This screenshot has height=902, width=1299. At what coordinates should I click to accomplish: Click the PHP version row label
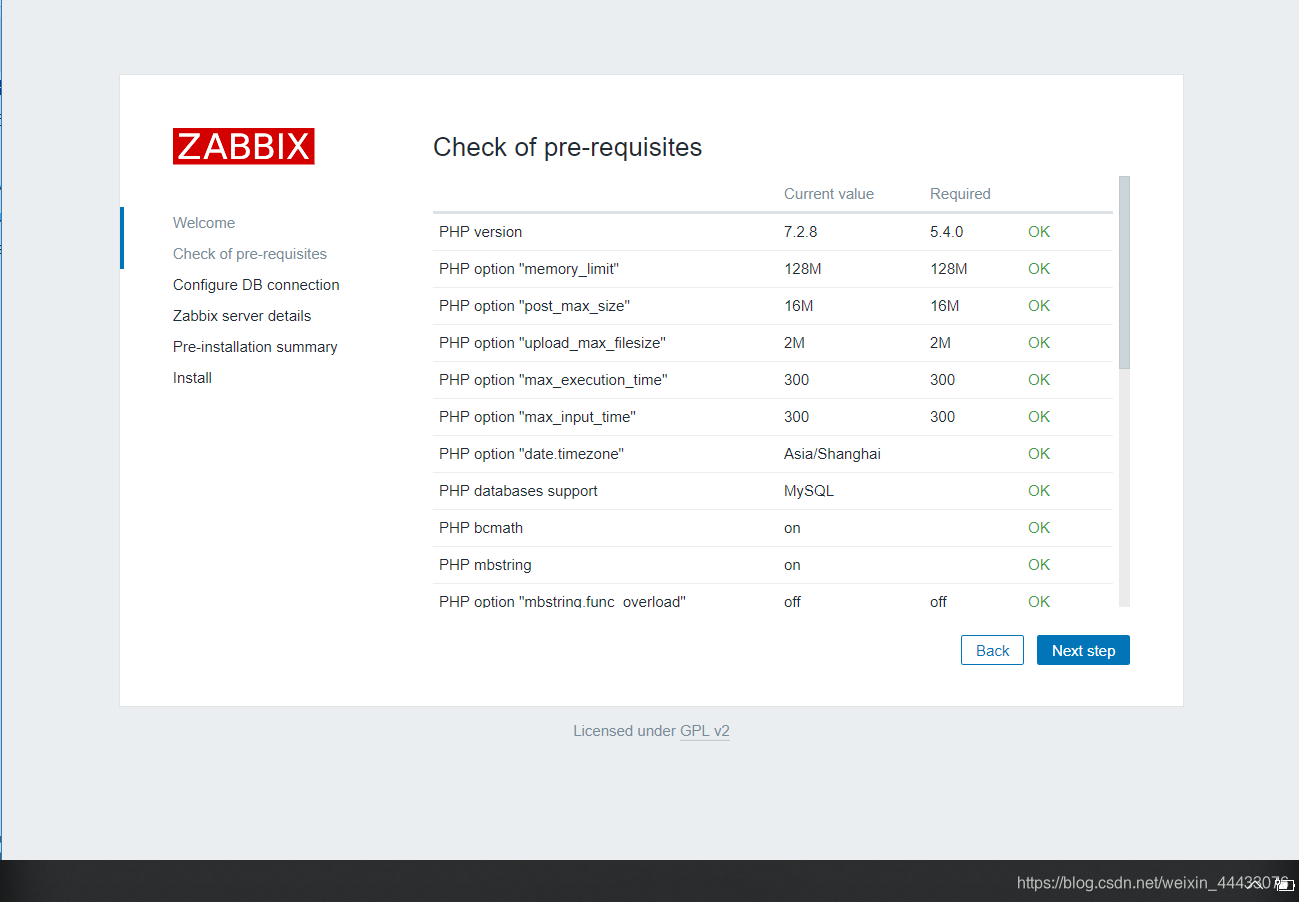pos(480,232)
